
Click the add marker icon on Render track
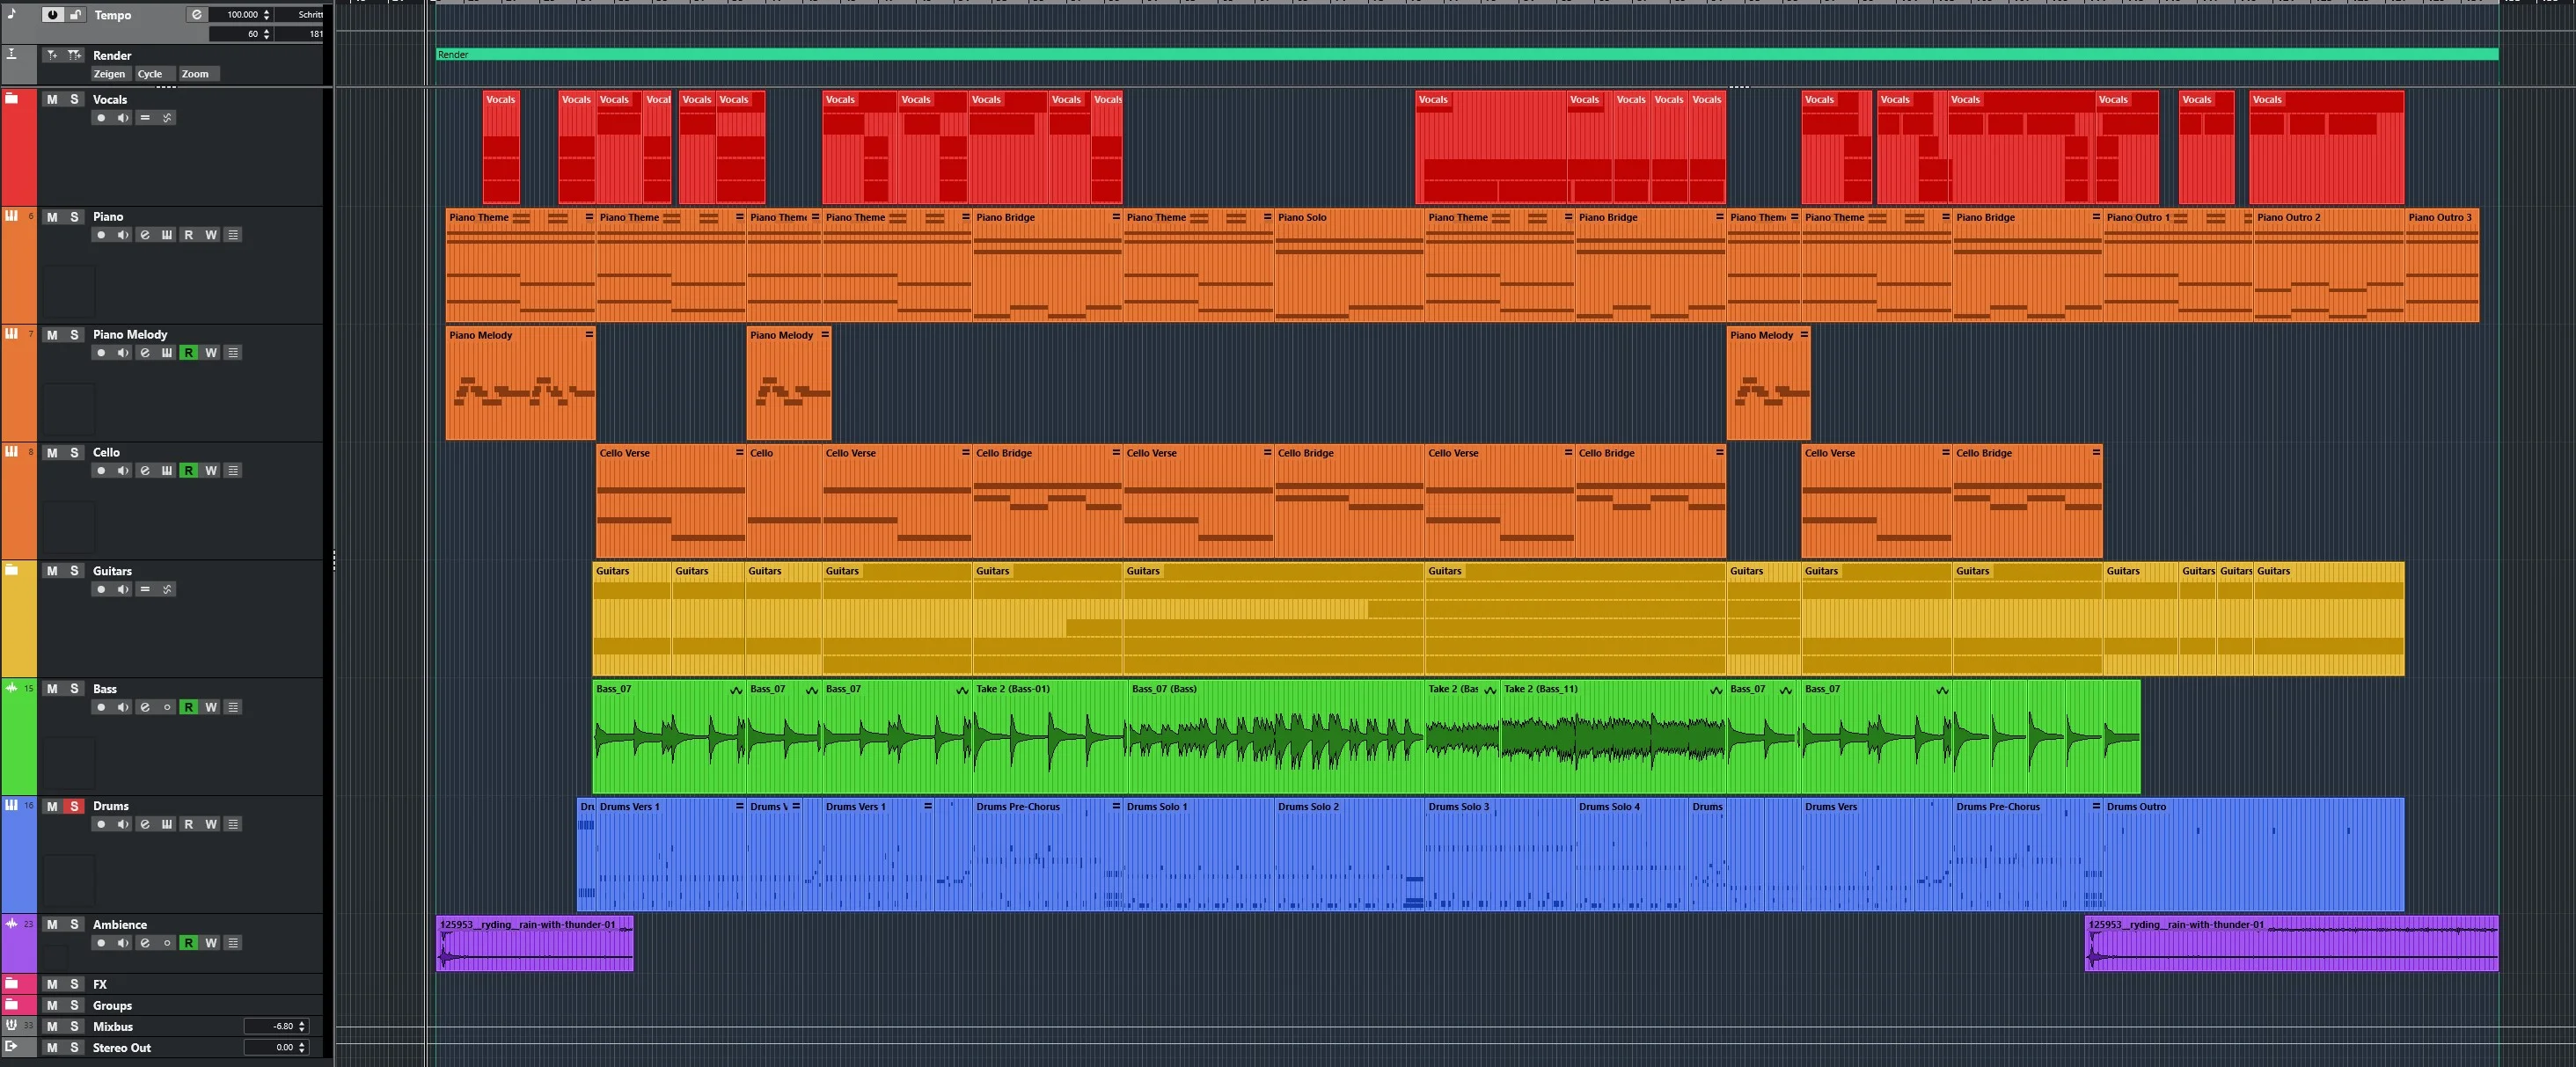click(x=52, y=55)
